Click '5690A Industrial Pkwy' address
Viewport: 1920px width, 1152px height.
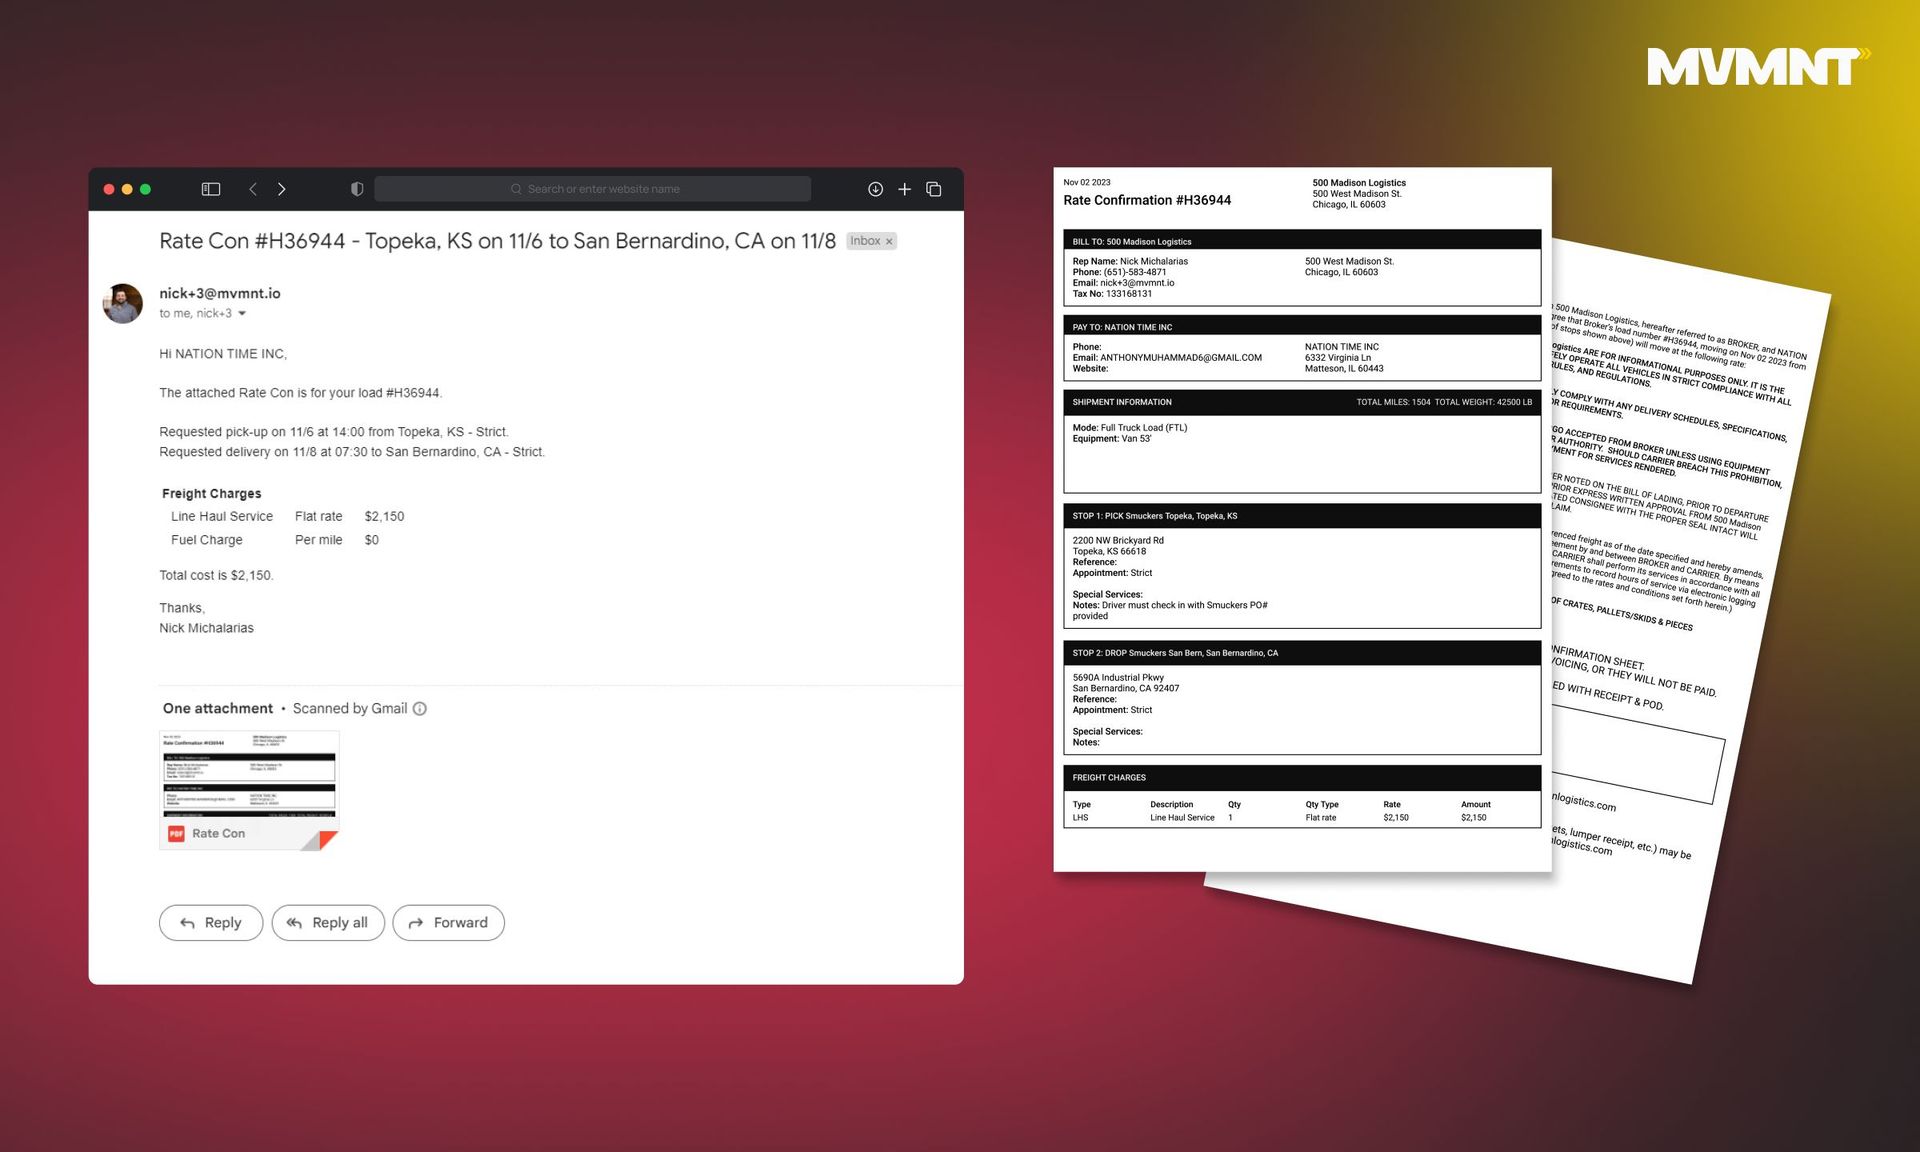click(1118, 678)
